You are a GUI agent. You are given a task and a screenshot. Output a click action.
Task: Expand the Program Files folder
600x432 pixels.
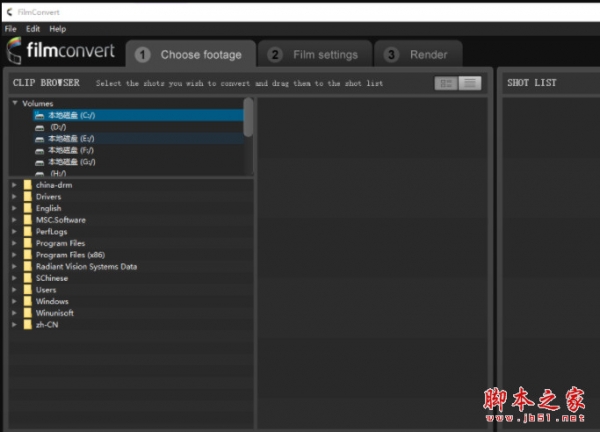pos(14,243)
